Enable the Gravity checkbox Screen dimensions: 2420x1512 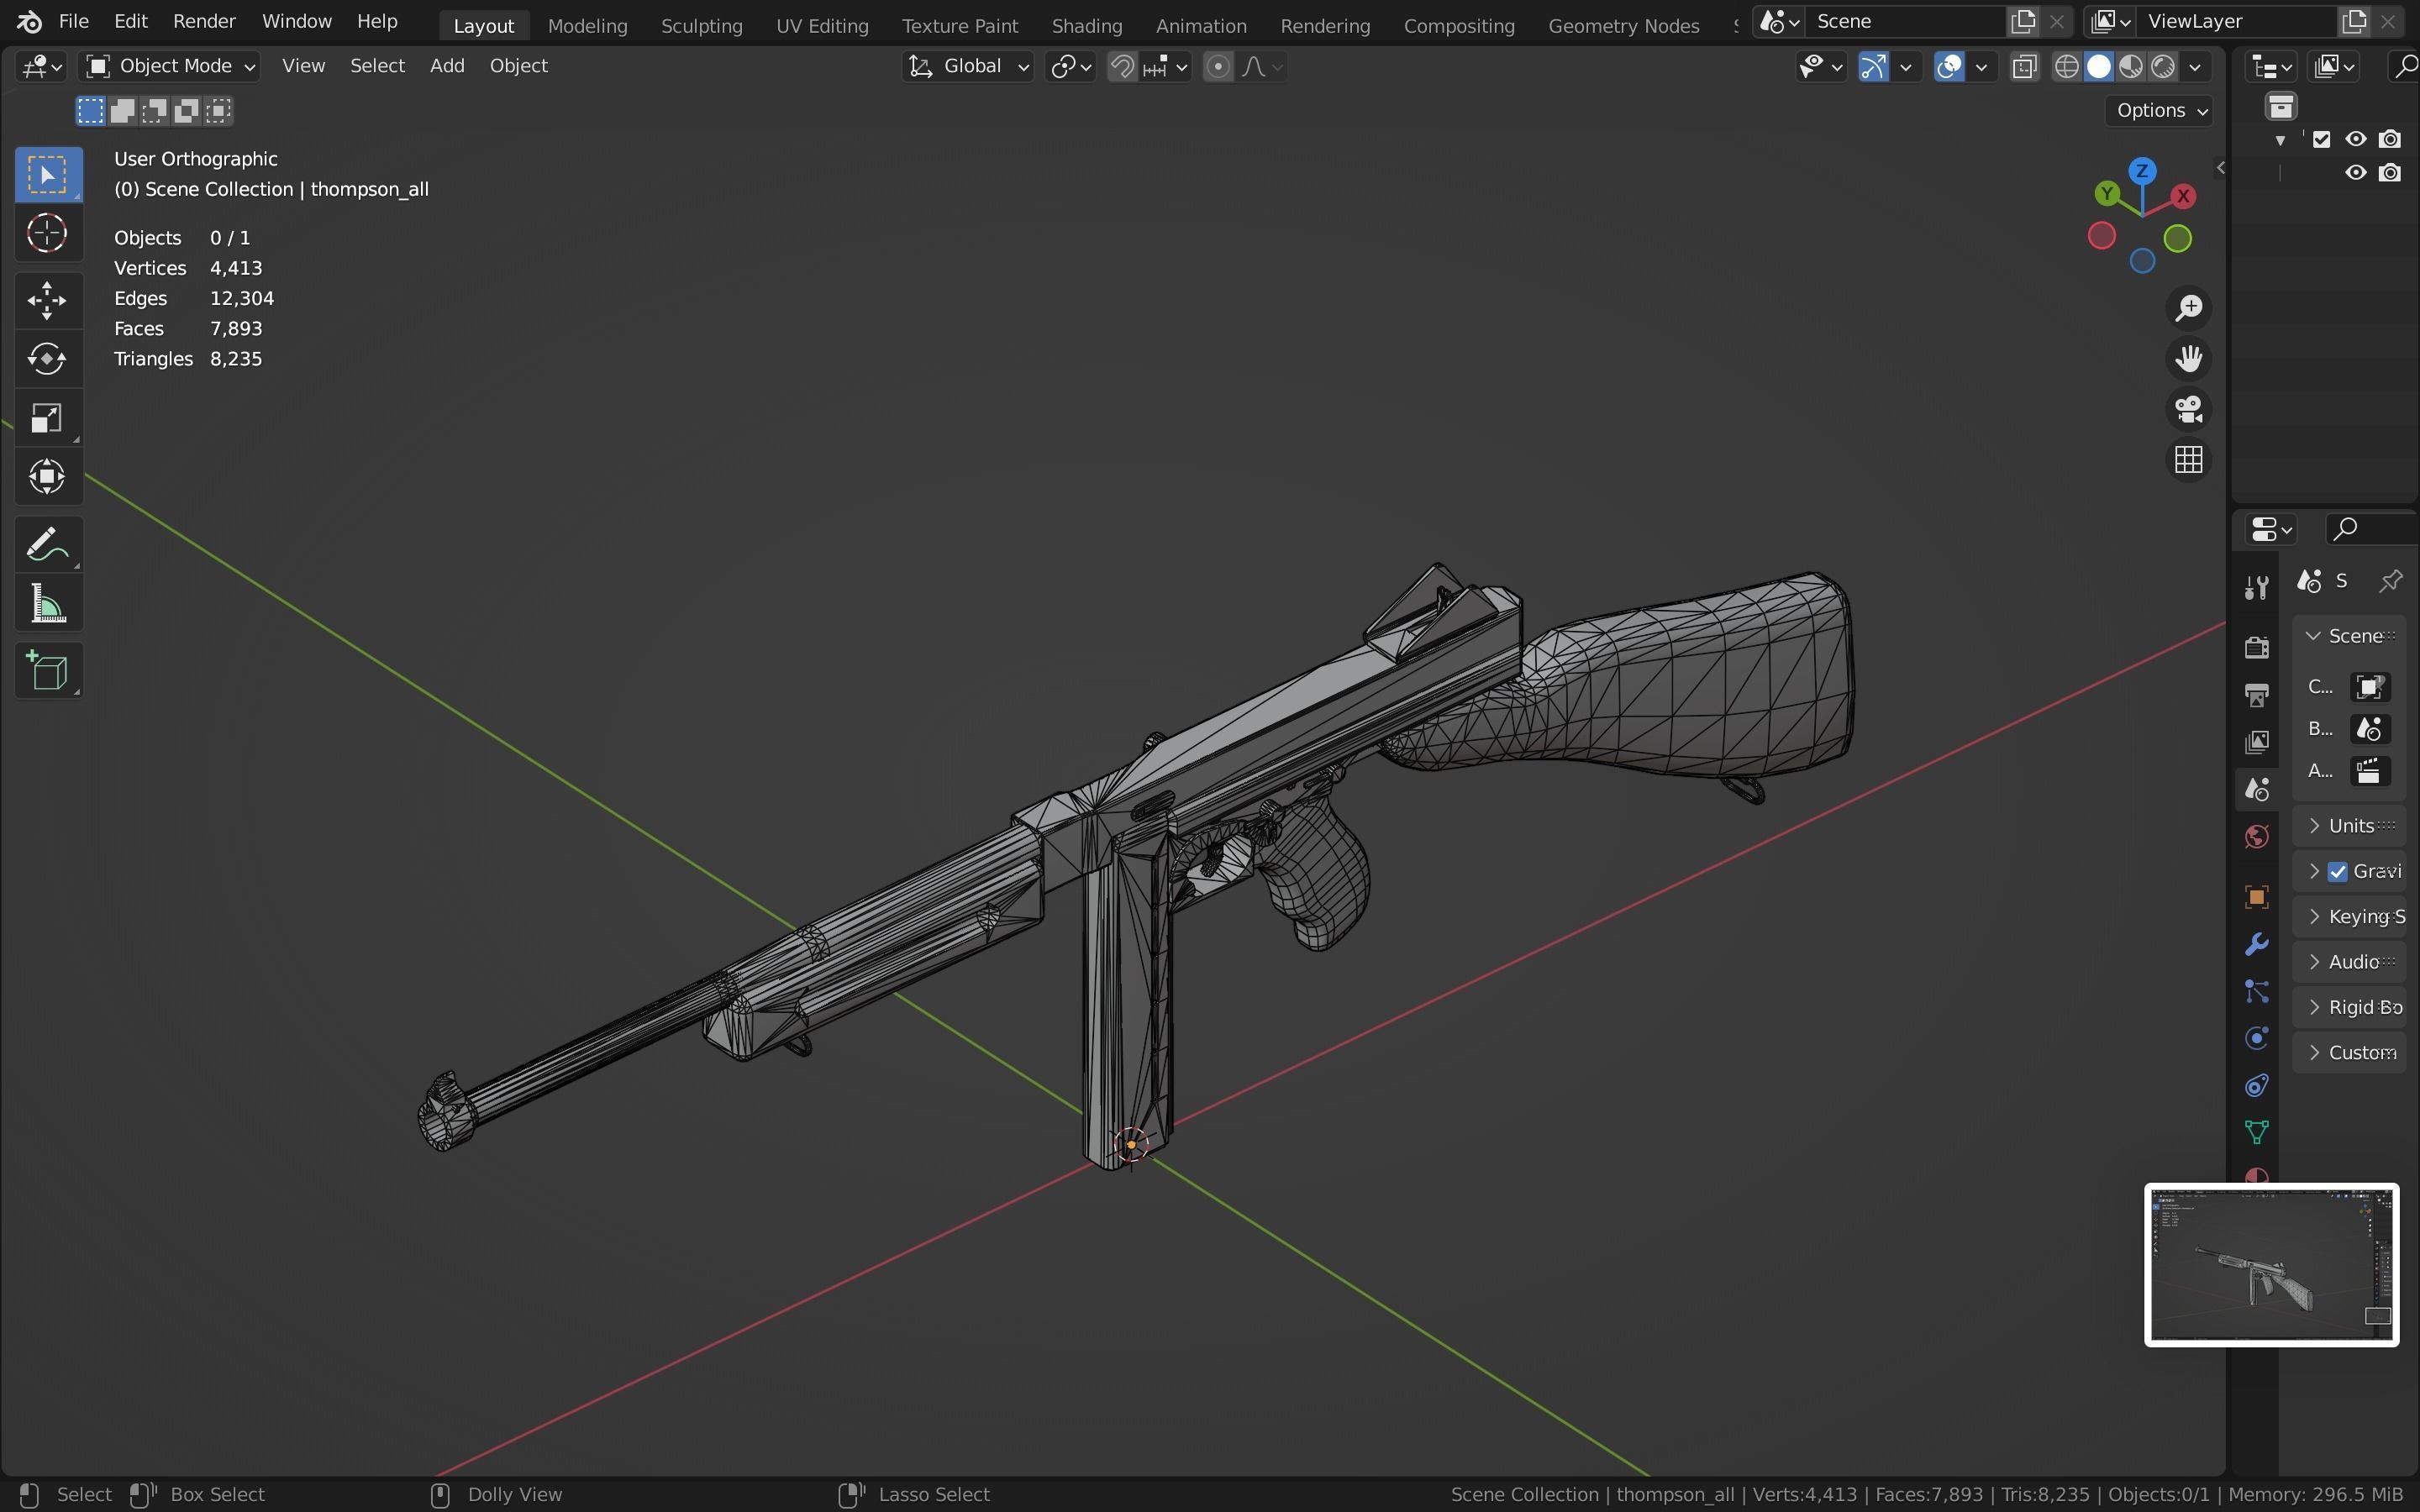(x=2338, y=872)
